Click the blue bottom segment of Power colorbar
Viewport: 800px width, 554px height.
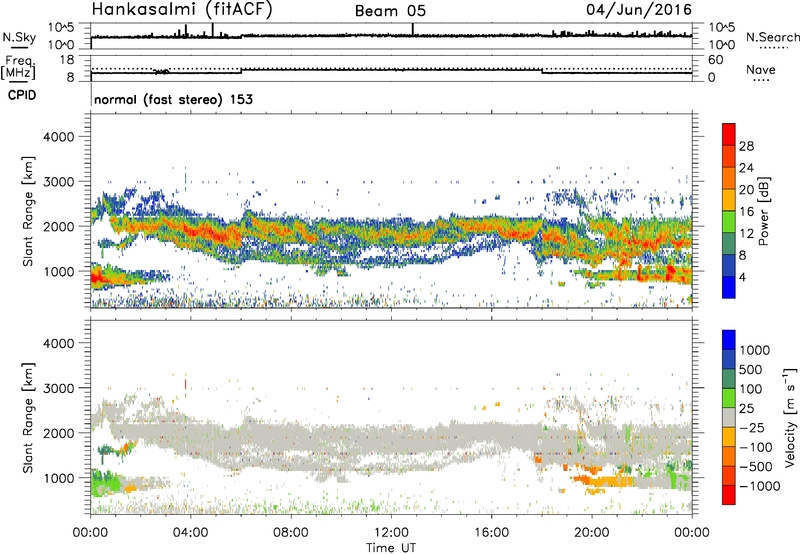[729, 287]
